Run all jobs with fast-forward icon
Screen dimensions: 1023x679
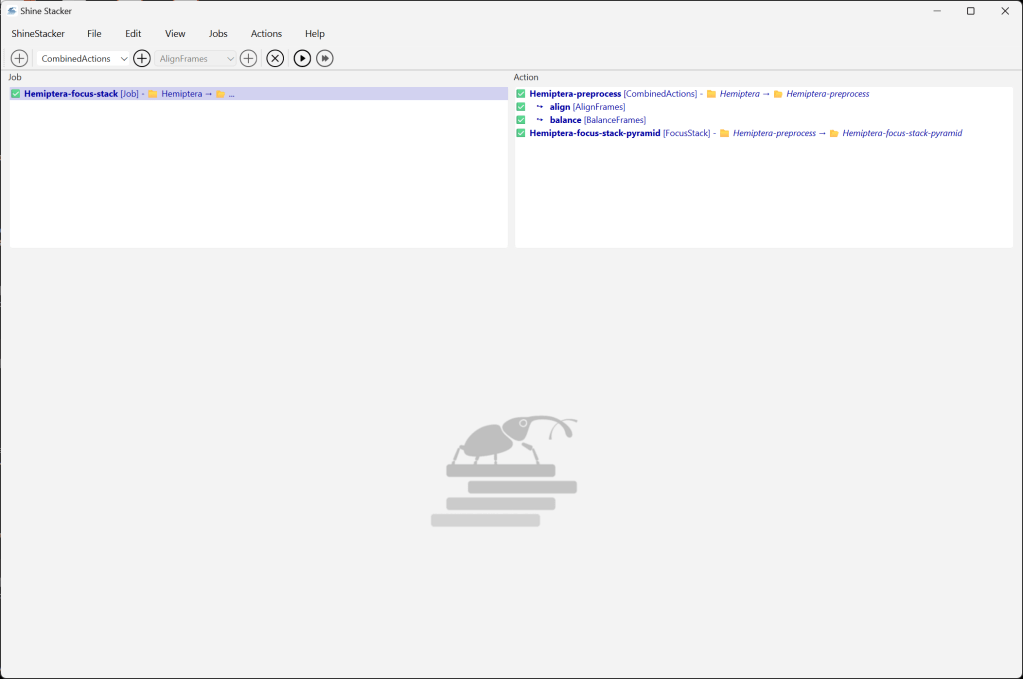coord(325,59)
